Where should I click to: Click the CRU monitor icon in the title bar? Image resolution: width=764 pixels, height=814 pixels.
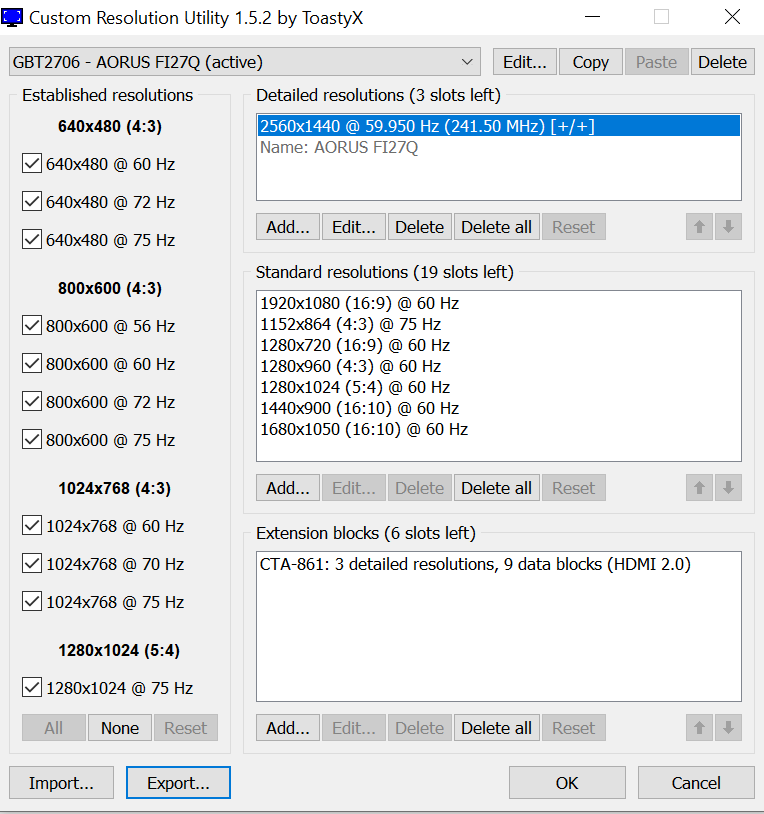click(12, 18)
